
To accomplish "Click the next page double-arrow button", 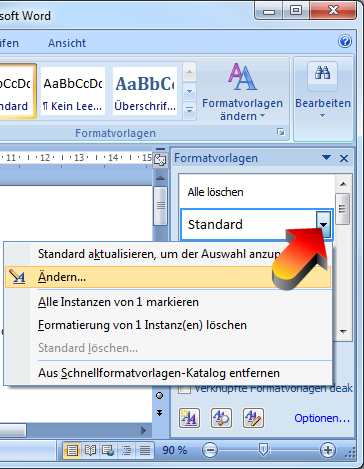I will (x=160, y=413).
